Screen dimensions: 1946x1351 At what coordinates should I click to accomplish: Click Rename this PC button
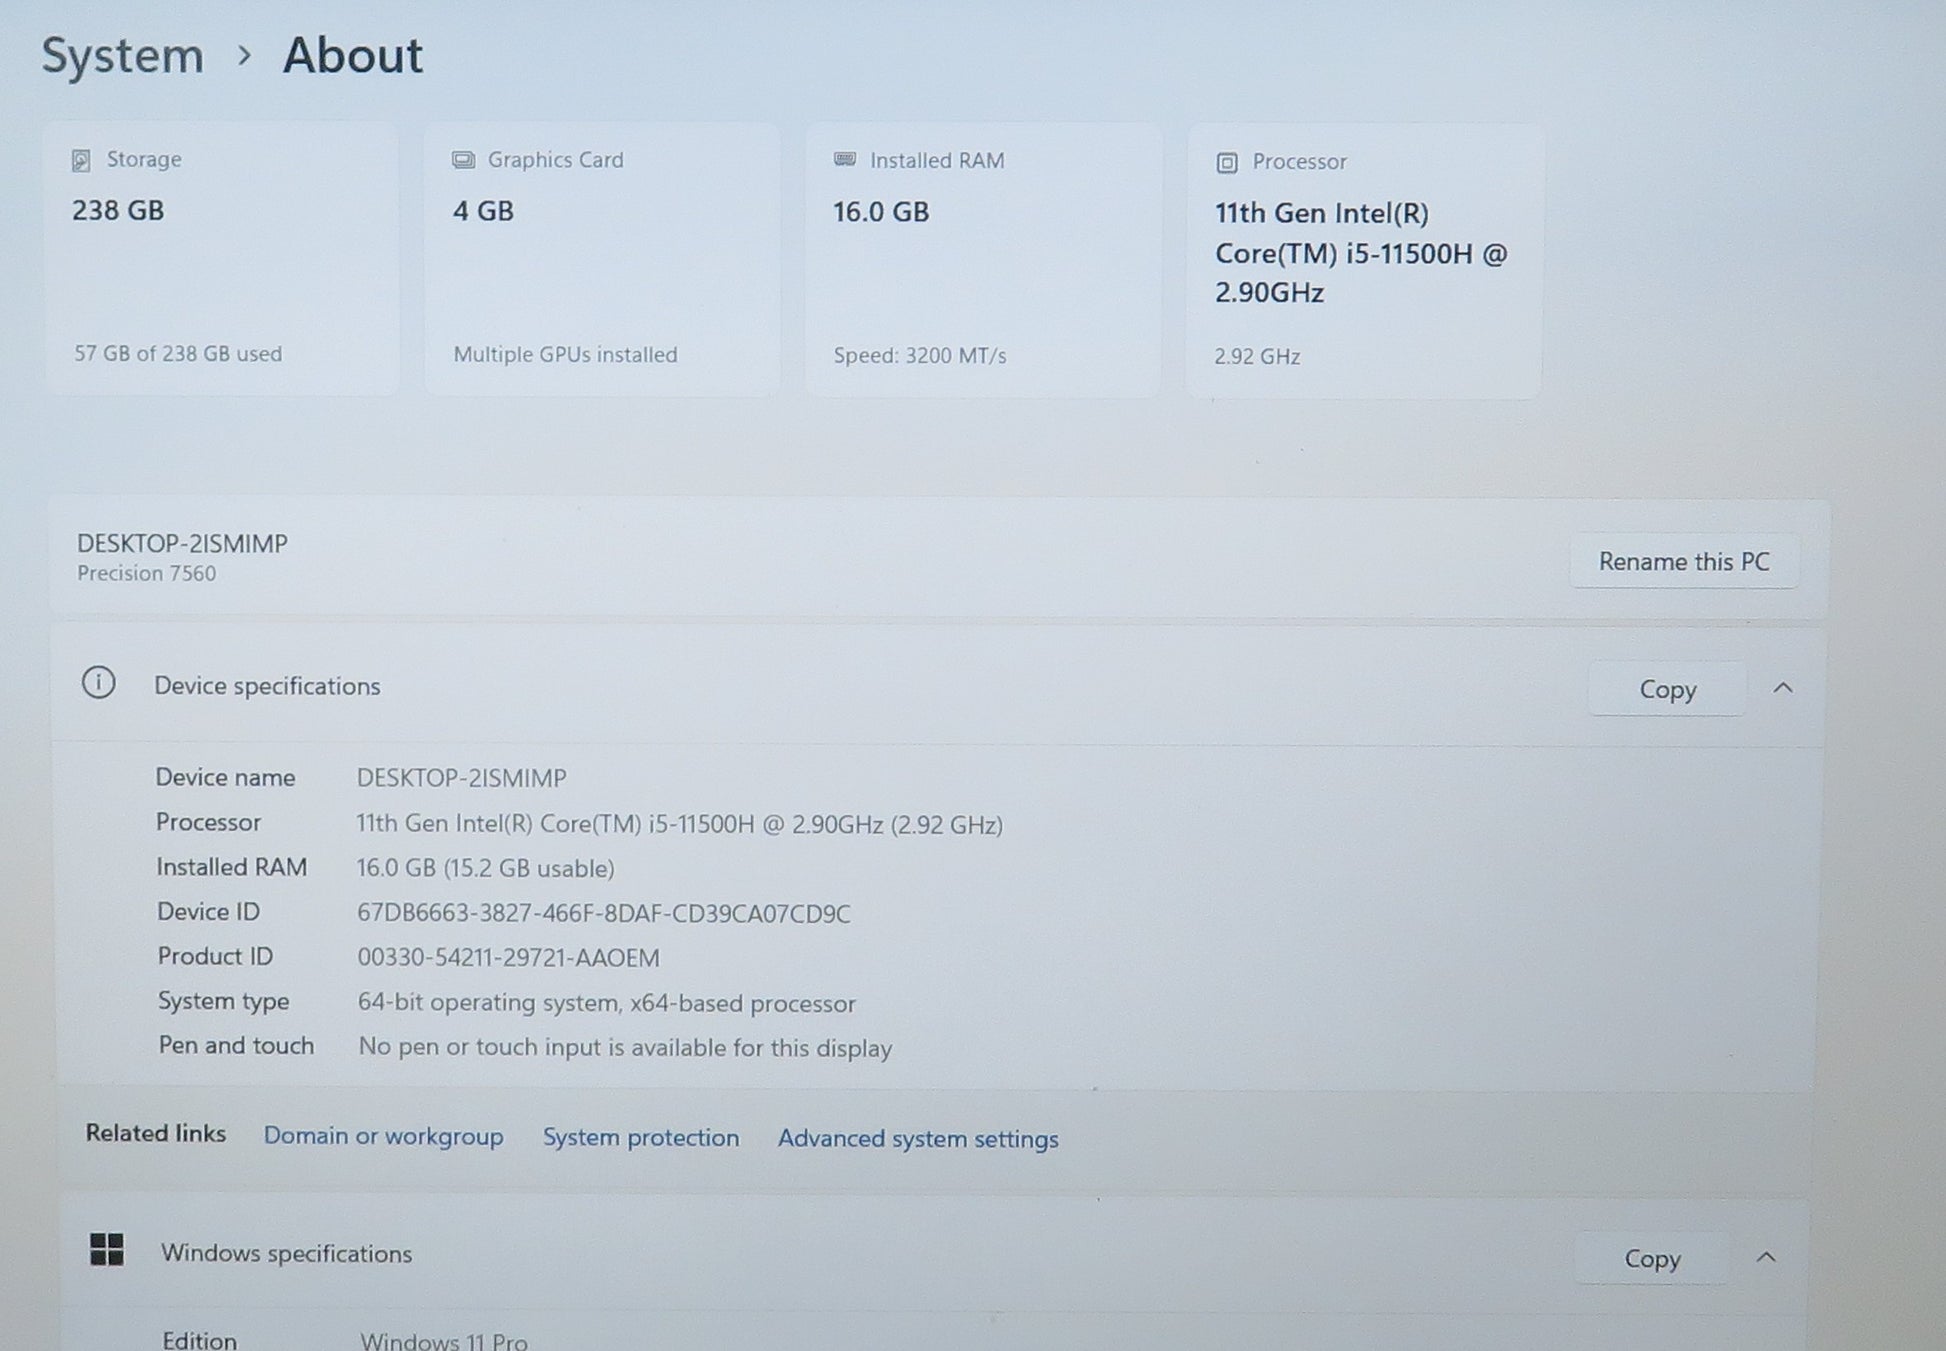[1684, 561]
